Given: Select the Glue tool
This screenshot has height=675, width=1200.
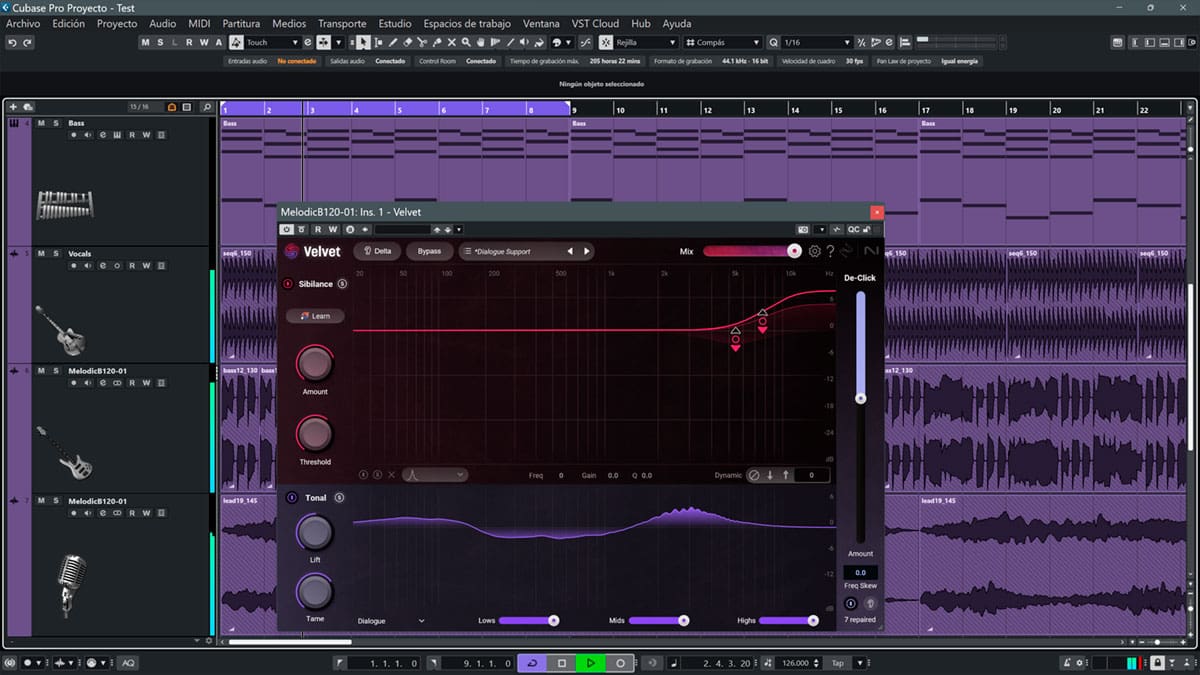Looking at the screenshot, I should pos(438,43).
